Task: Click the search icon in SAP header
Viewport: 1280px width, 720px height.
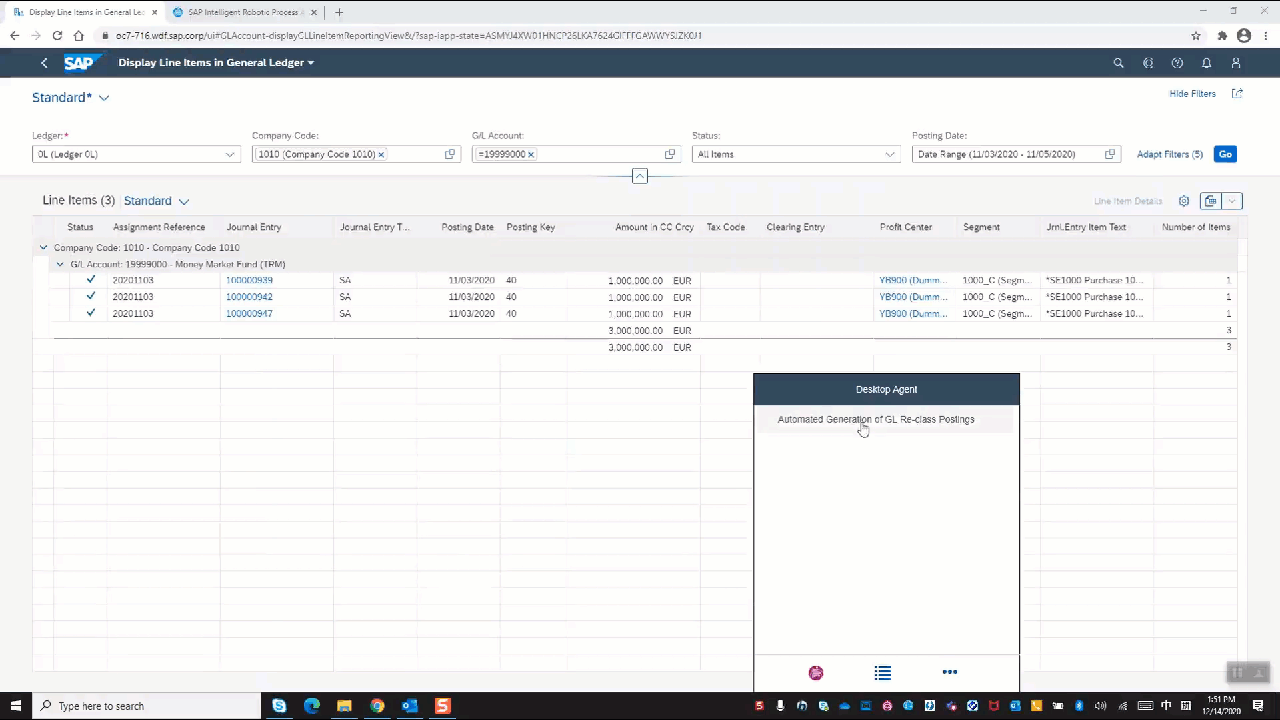Action: [x=1118, y=63]
